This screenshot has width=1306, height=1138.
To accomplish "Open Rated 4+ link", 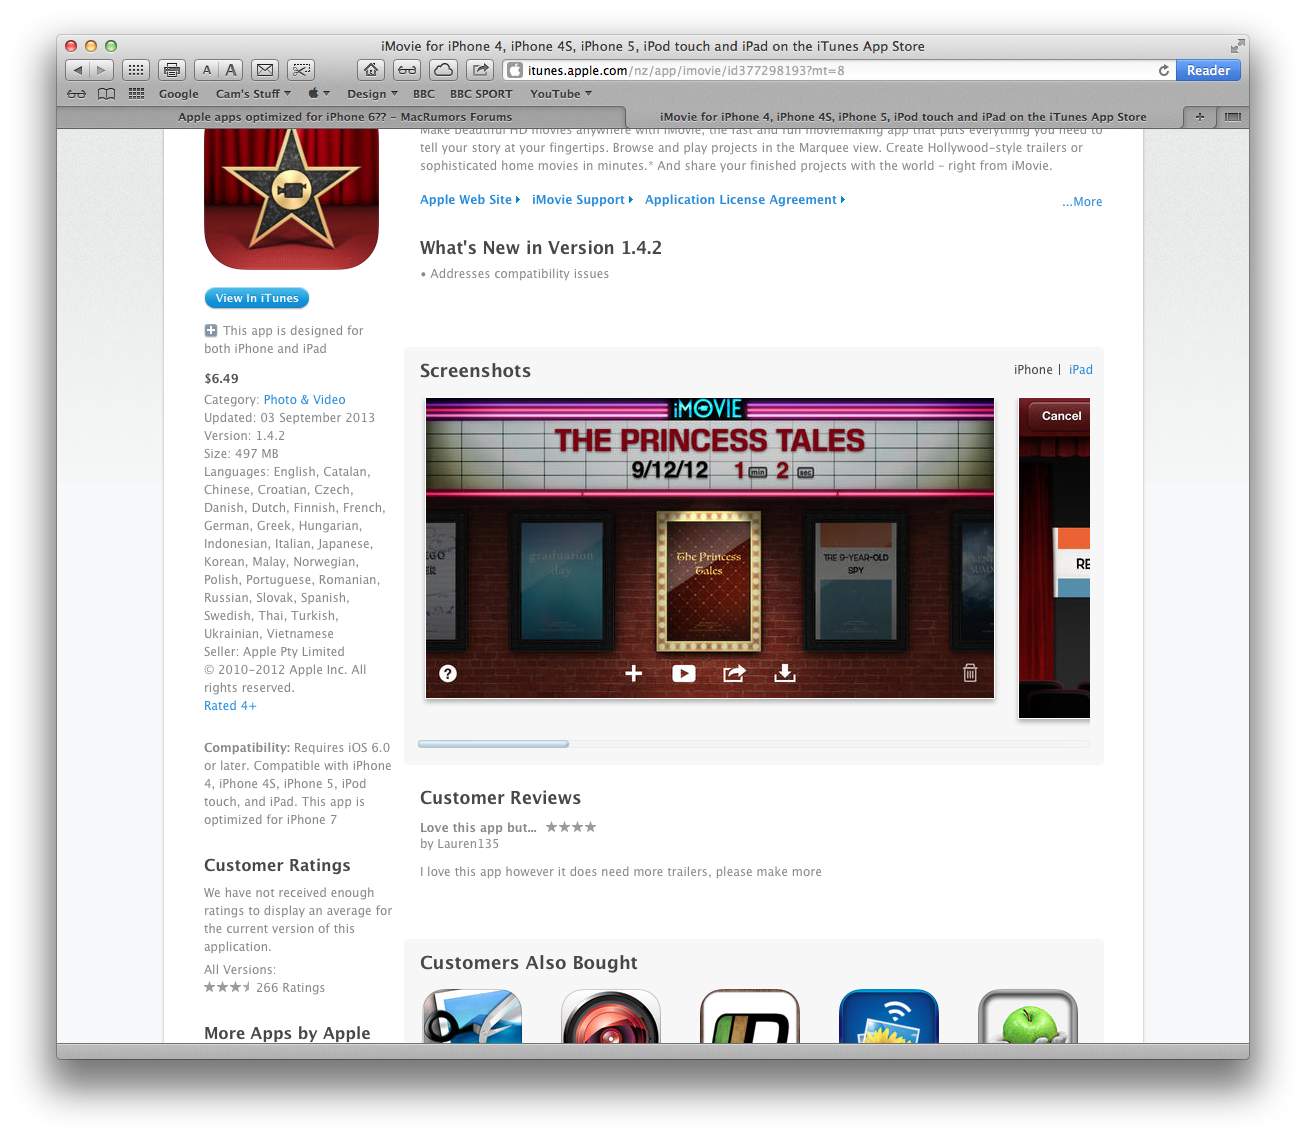I will (x=230, y=706).
